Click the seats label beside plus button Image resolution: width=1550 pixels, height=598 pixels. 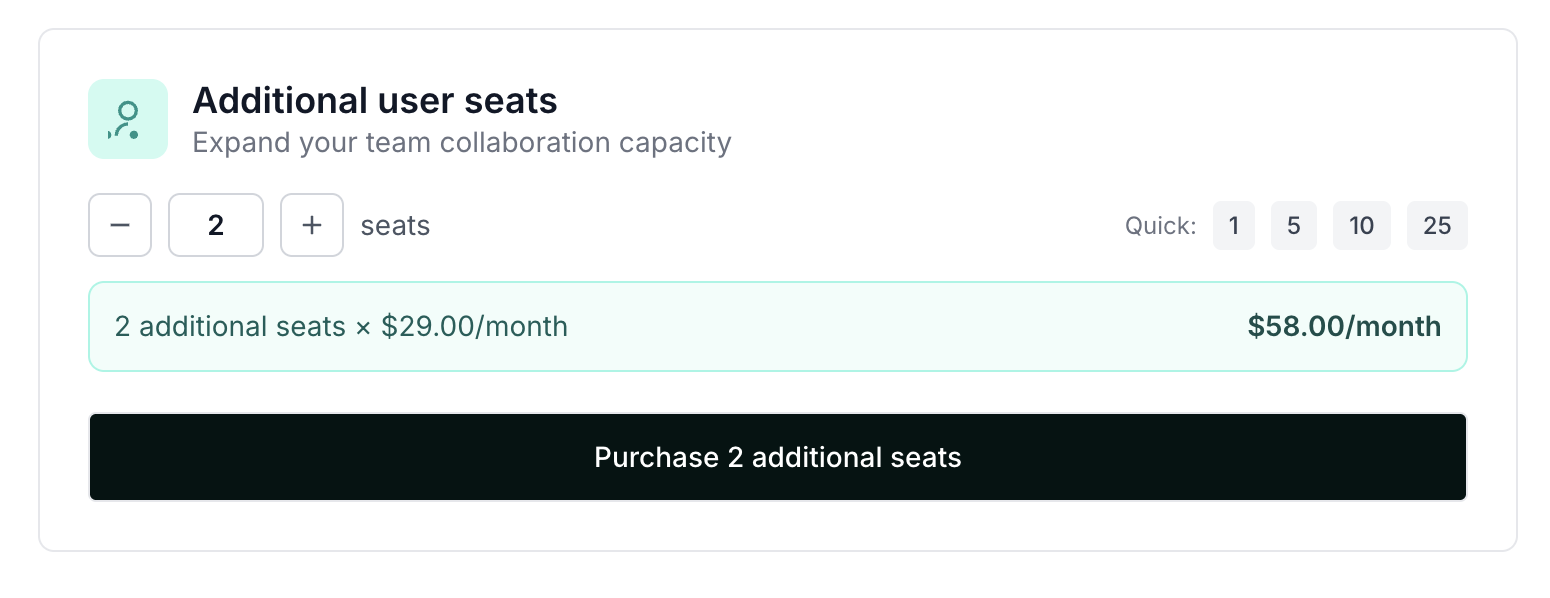tap(395, 226)
